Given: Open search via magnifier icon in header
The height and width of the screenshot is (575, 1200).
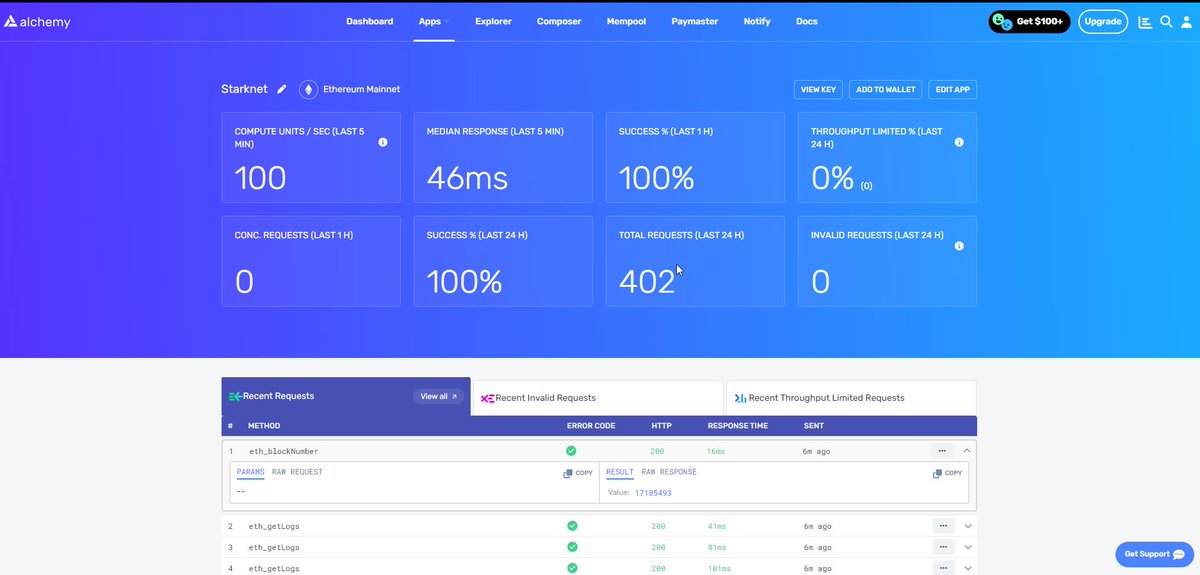Looking at the screenshot, I should 1166,22.
